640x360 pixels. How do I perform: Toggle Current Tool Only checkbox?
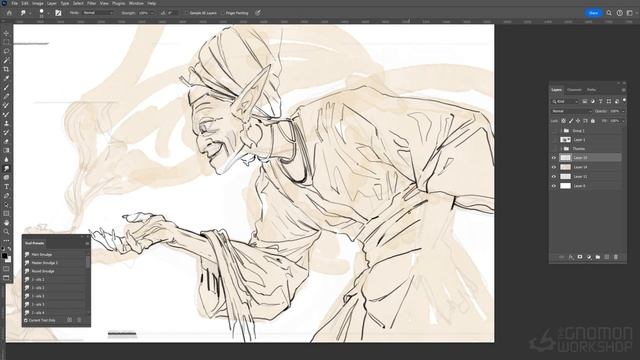[26, 320]
